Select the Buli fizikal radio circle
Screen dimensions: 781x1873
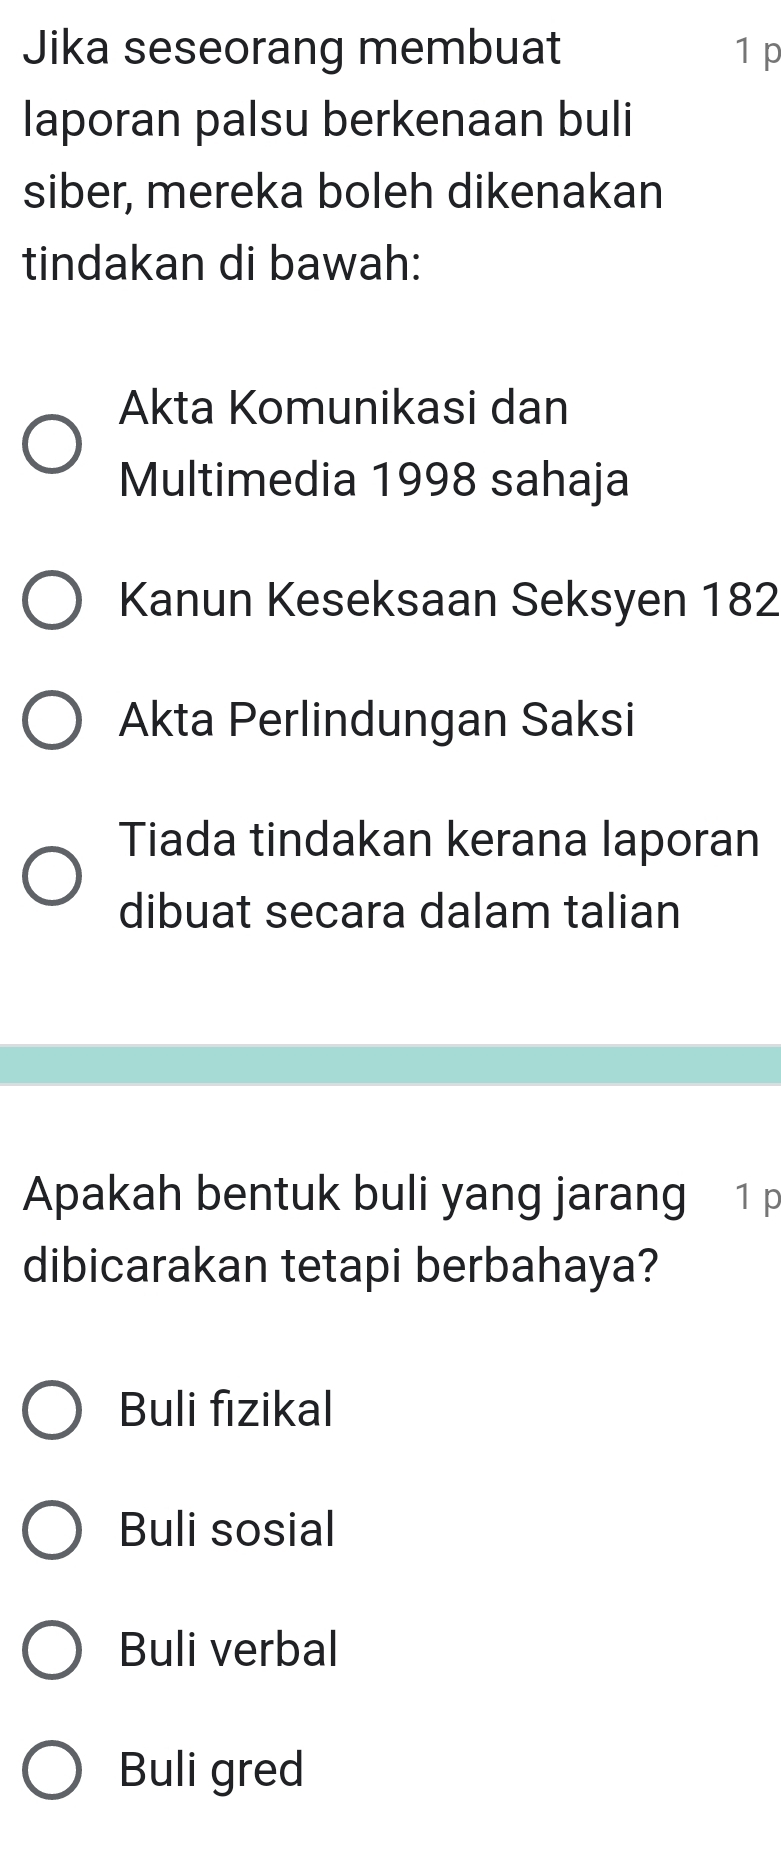click(51, 1411)
